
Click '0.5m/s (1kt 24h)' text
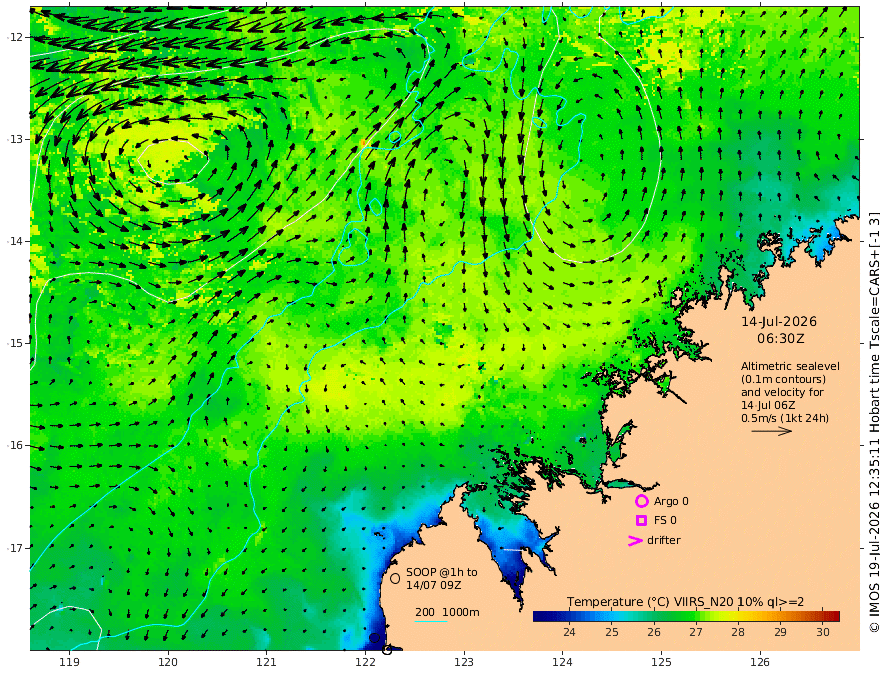pyautogui.click(x=785, y=418)
